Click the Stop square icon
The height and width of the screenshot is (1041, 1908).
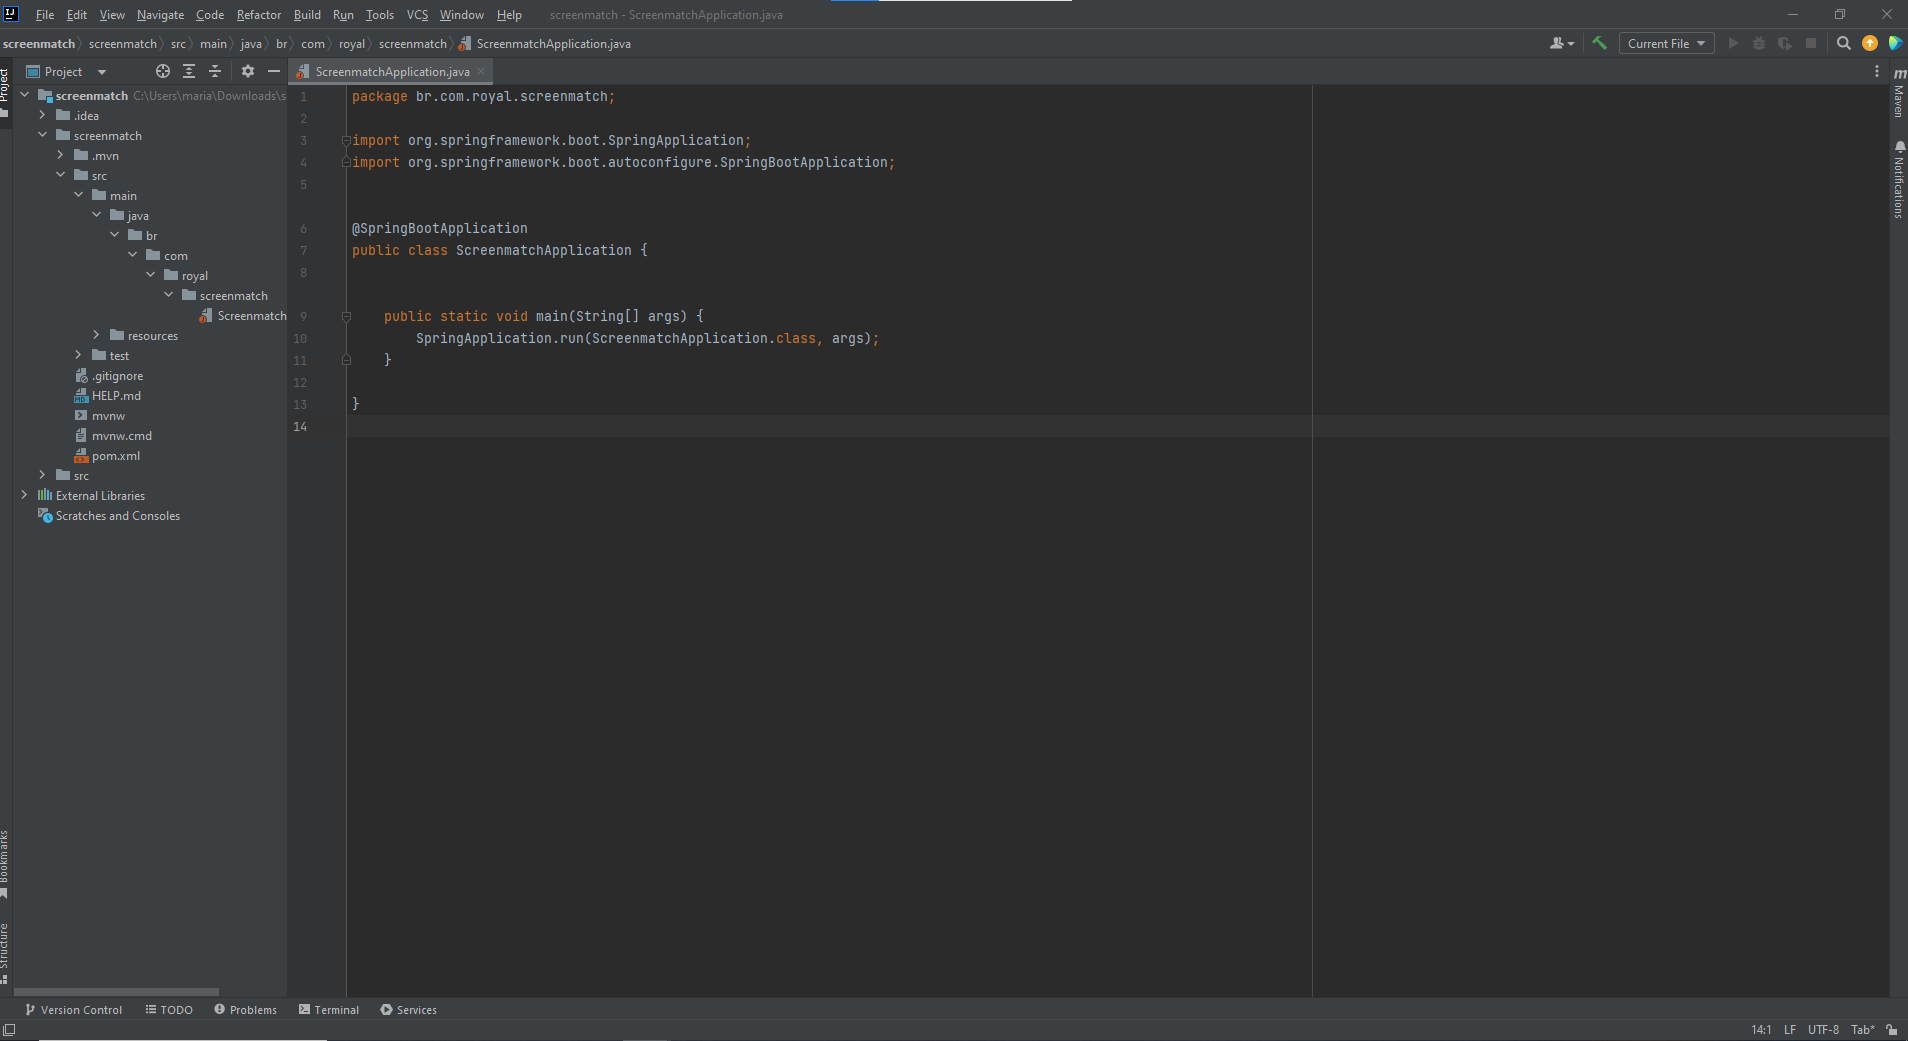[1811, 43]
